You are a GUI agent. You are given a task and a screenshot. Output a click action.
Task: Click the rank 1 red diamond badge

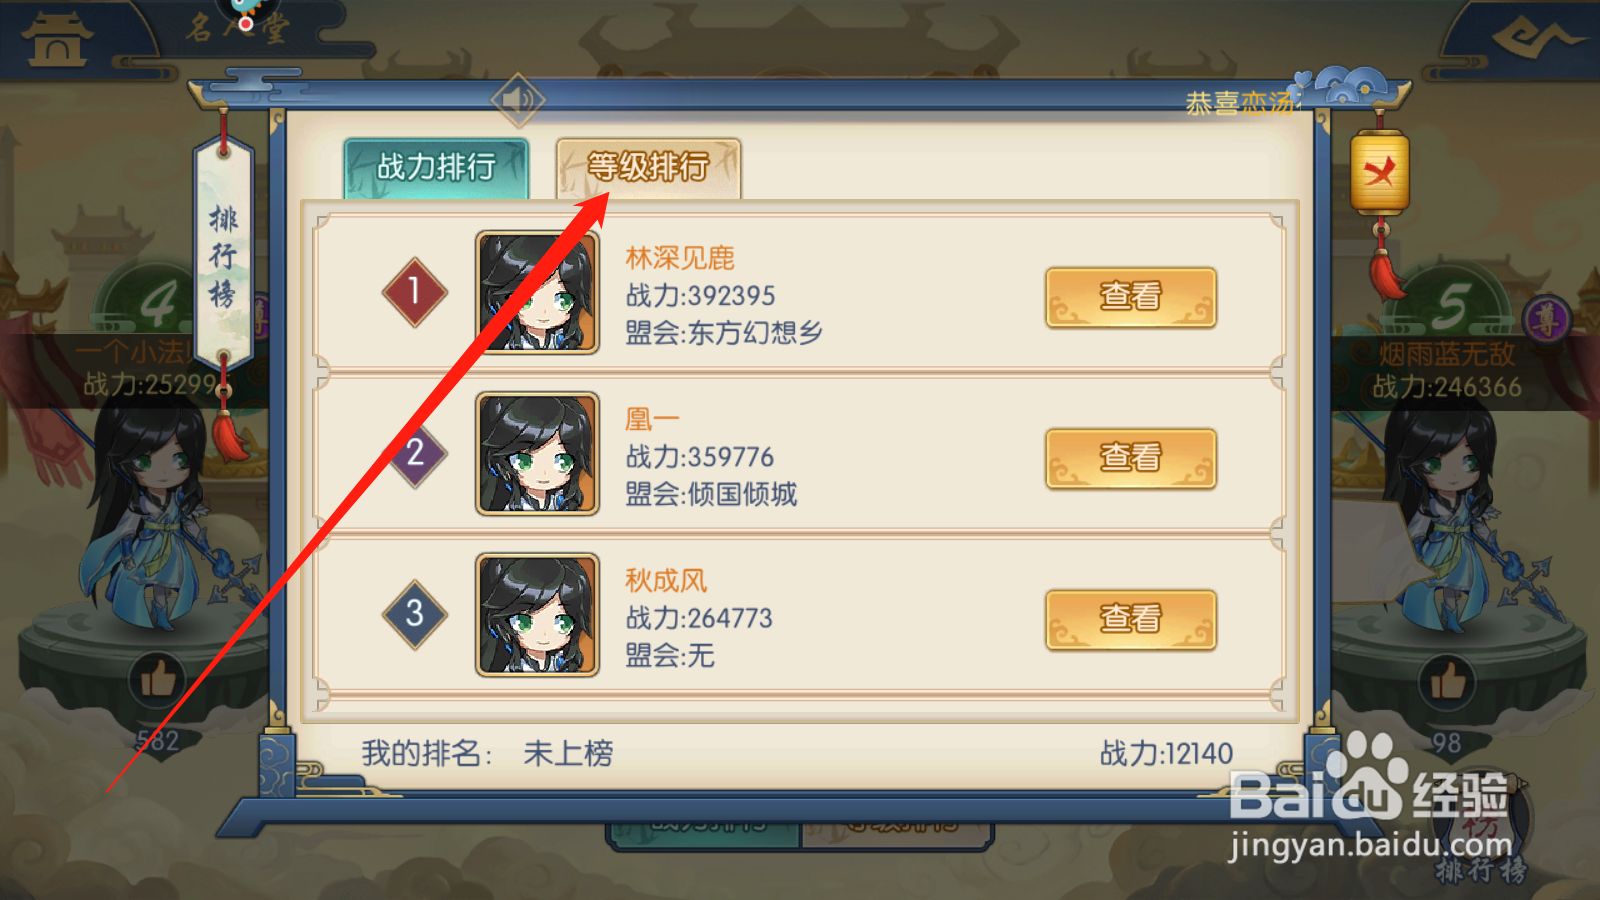[x=414, y=292]
